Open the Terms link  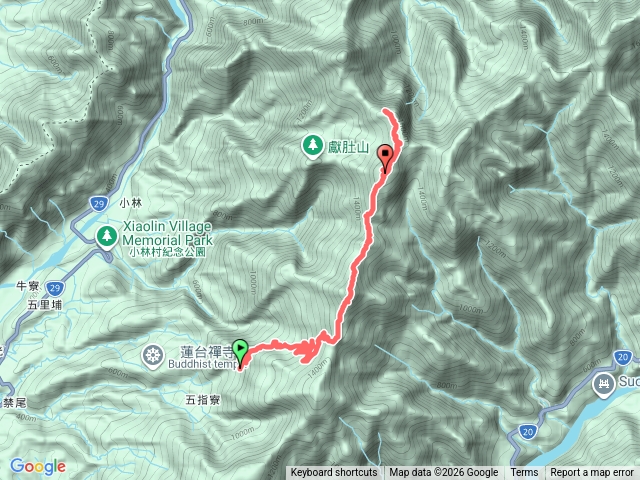524,473
